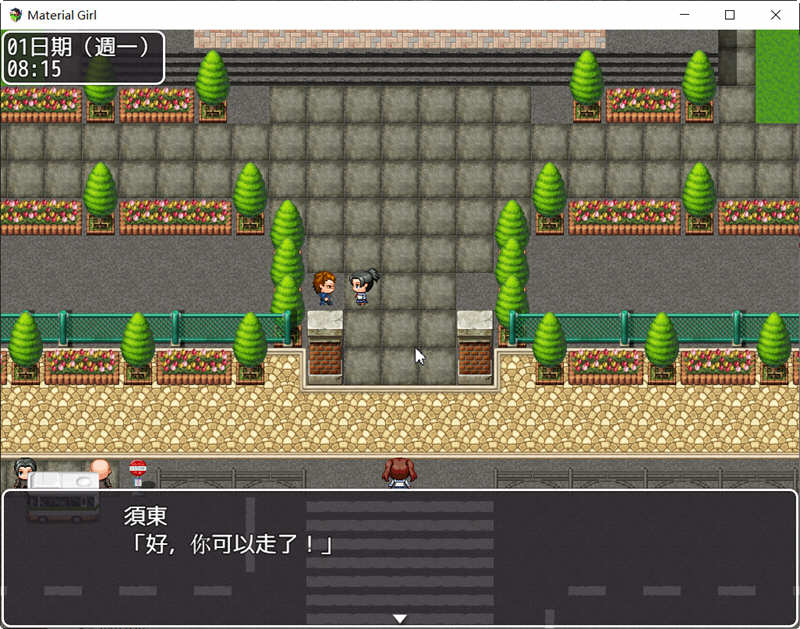Click the advance-dialogue arrow below the text box
Viewport: 800px width, 629px height.
pyautogui.click(x=399, y=618)
